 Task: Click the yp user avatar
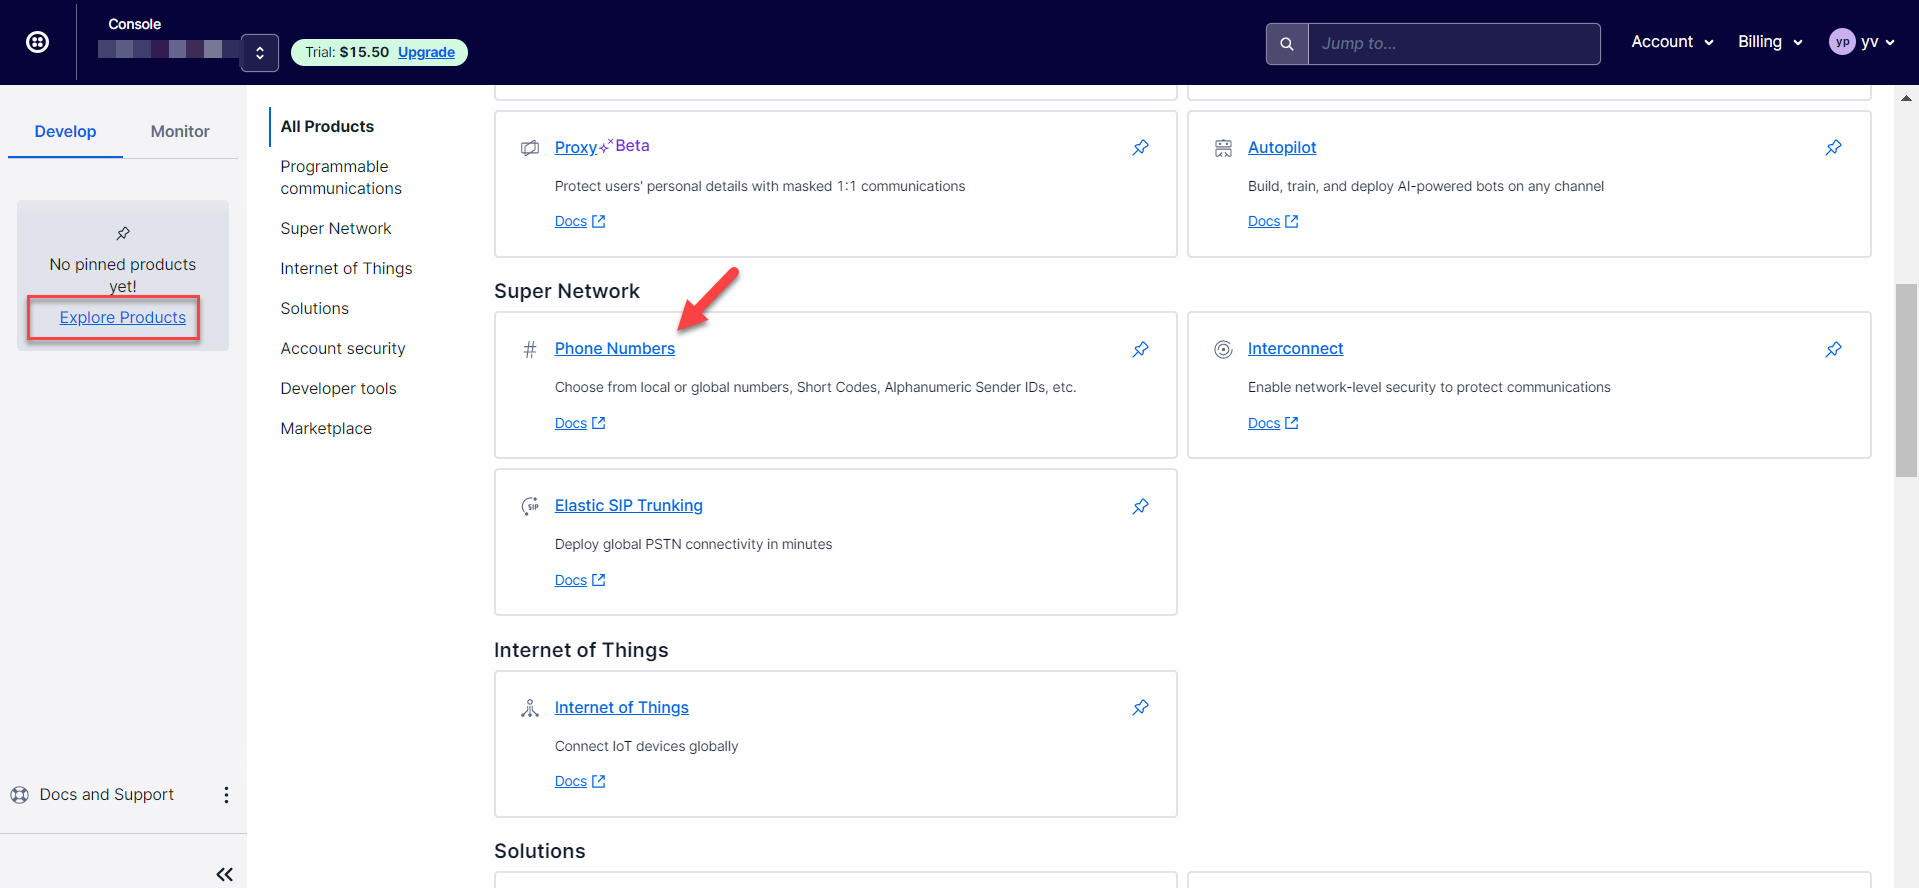point(1841,42)
